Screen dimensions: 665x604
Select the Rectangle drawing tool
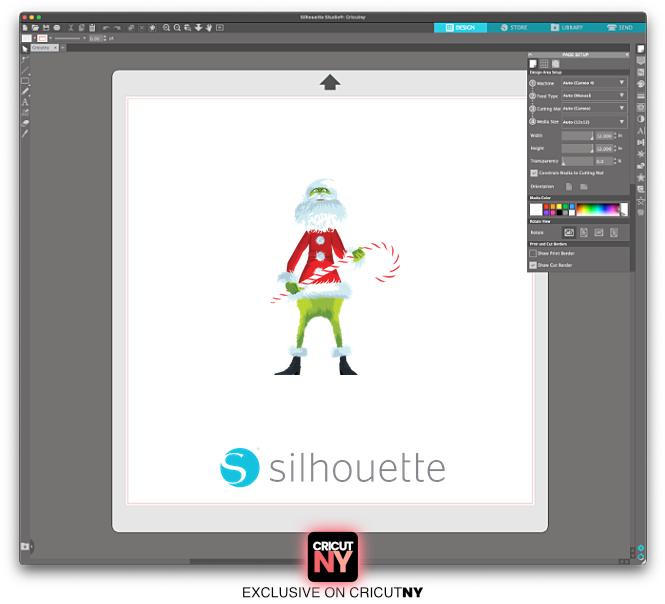point(25,81)
